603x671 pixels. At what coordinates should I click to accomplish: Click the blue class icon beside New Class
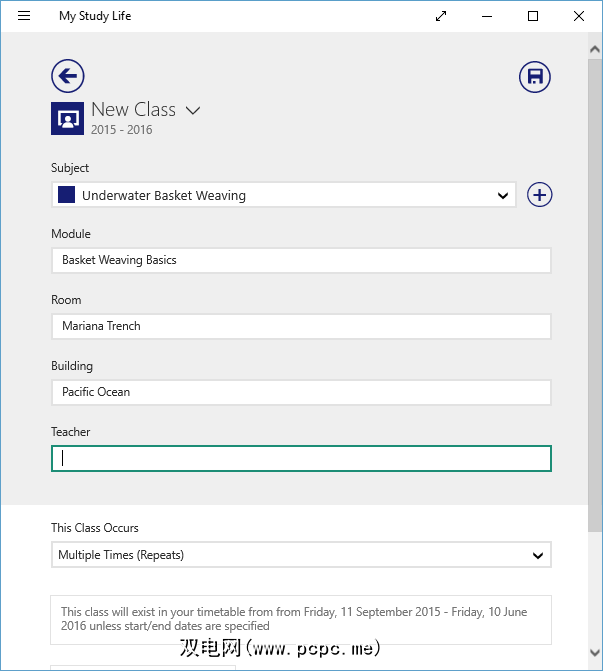pos(67,118)
